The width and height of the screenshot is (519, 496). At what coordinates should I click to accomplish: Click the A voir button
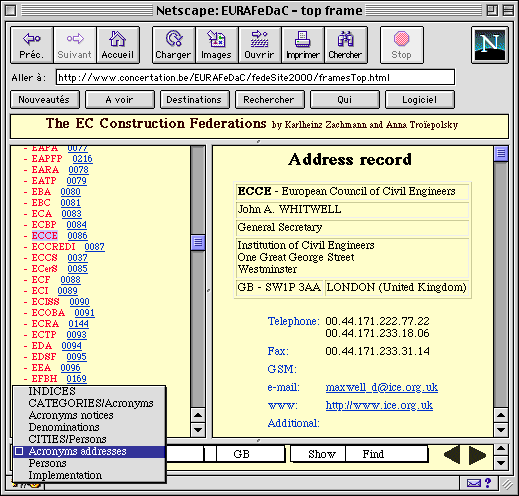(120, 100)
